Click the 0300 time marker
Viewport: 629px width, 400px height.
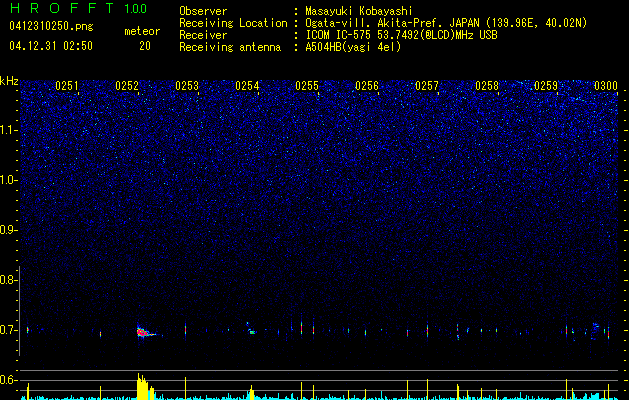pos(606,86)
